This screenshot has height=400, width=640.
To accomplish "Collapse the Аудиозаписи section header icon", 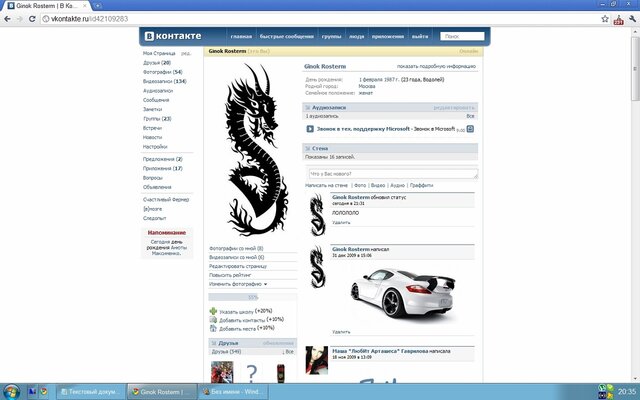I will click(x=307, y=108).
